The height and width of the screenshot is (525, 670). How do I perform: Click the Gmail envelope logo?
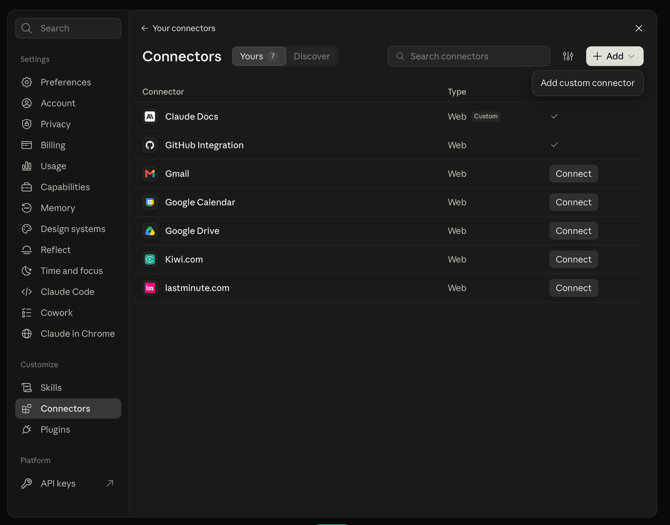click(x=150, y=173)
